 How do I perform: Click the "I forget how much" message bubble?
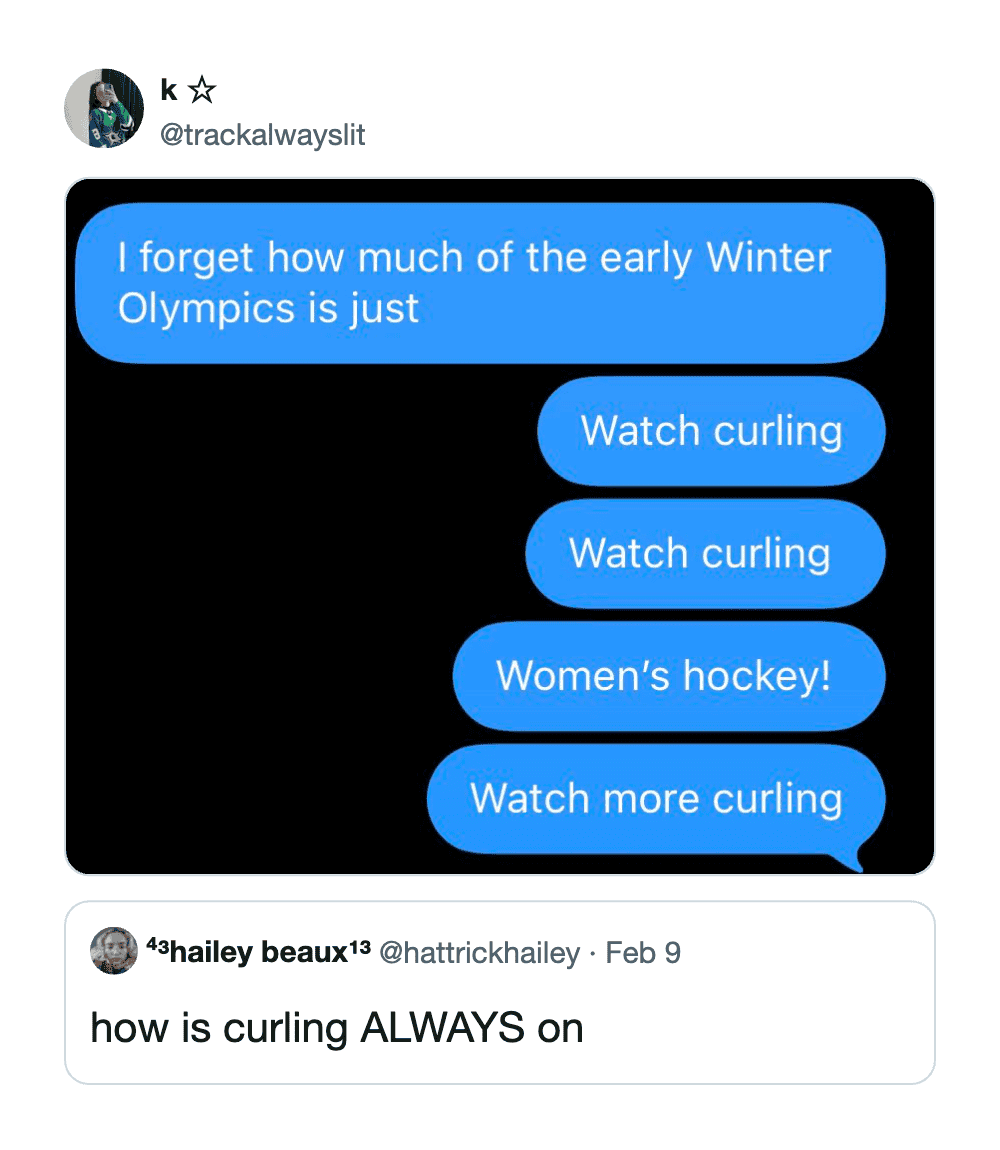click(x=480, y=283)
